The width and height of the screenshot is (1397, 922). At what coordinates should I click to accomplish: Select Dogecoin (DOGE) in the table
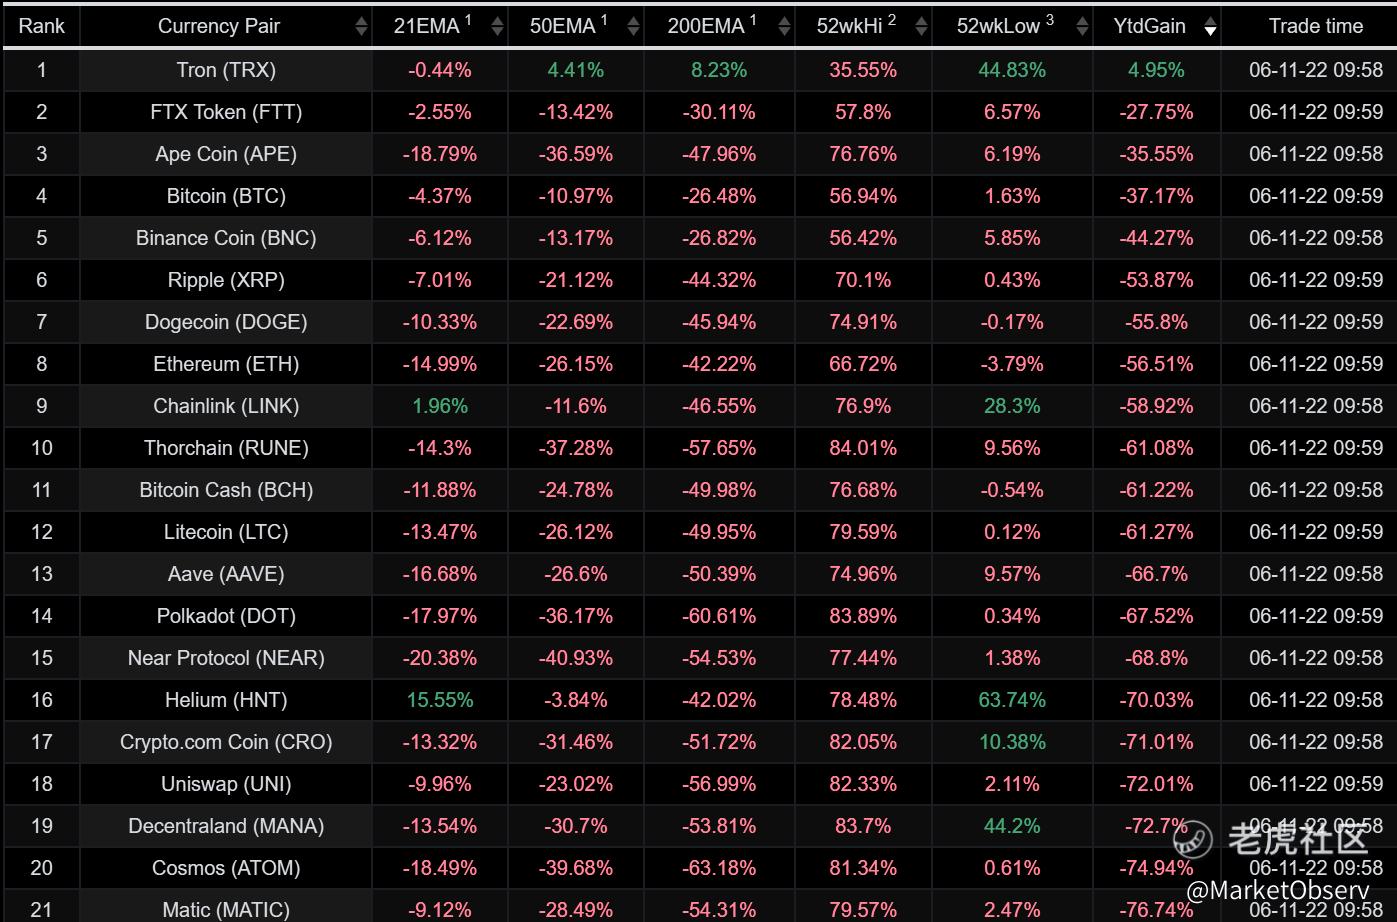coord(226,322)
